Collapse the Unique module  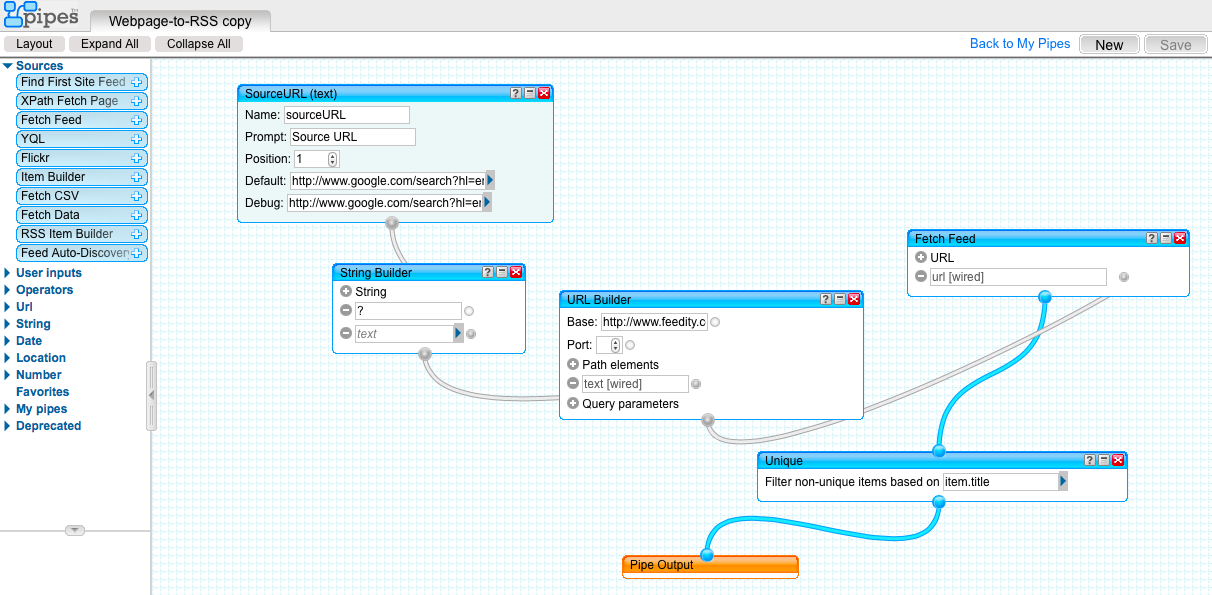(x=1104, y=460)
